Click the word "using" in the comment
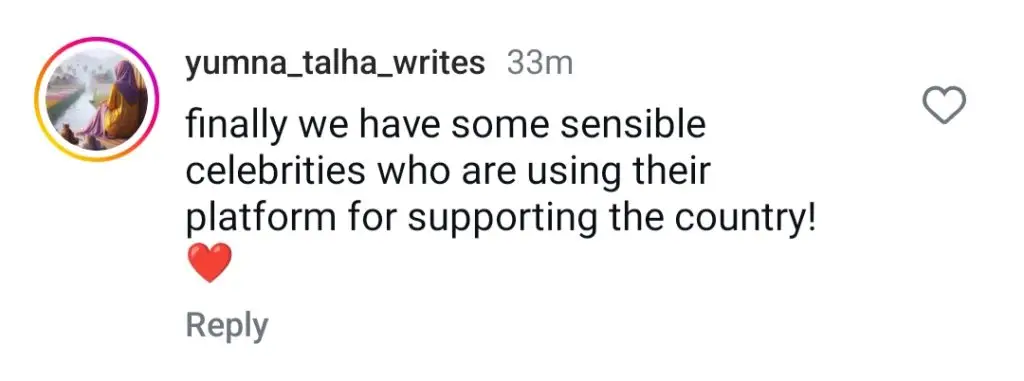Image resolution: width=1024 pixels, height=381 pixels. pos(562,173)
